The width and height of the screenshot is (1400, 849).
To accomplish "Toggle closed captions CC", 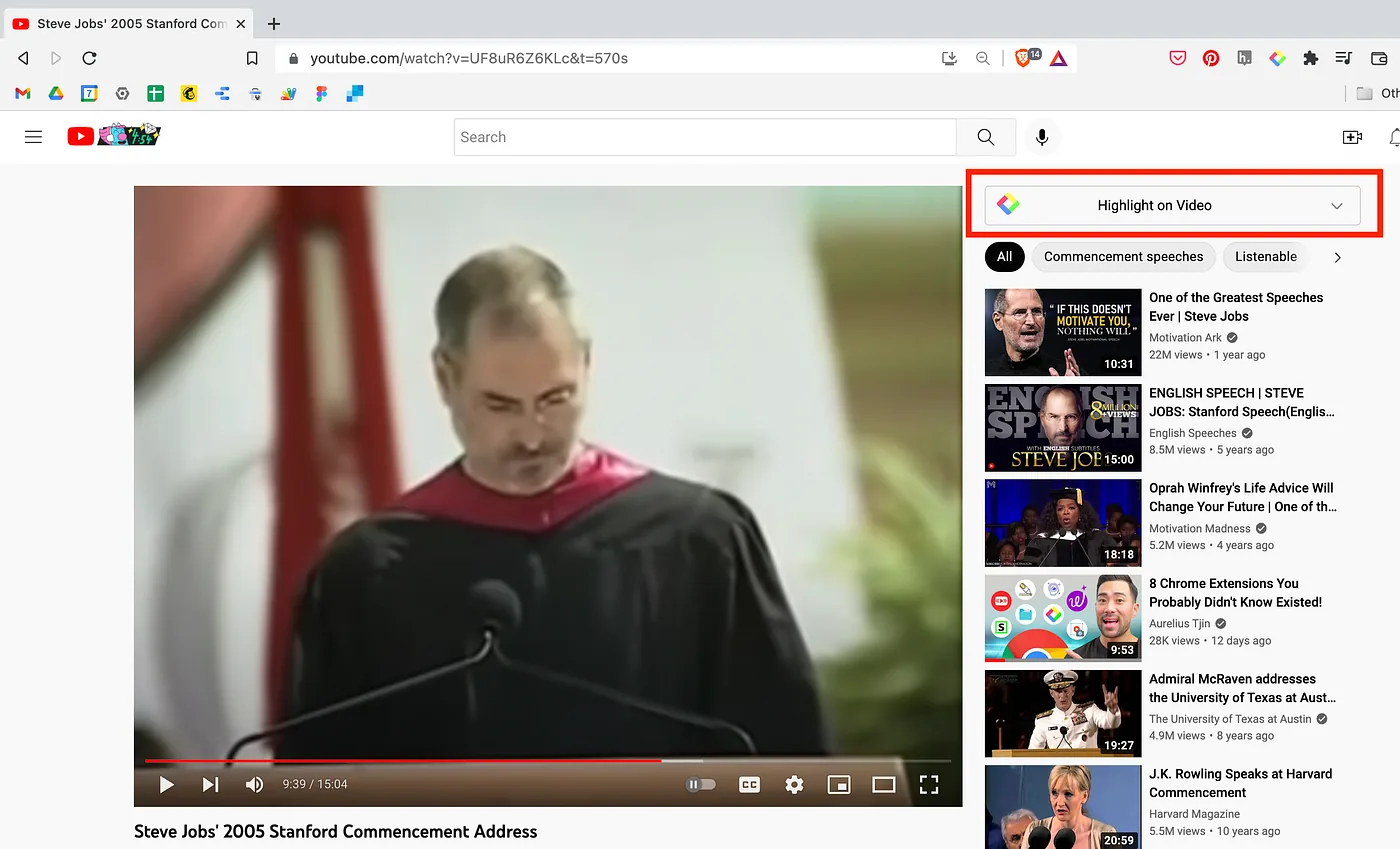I will [x=749, y=785].
